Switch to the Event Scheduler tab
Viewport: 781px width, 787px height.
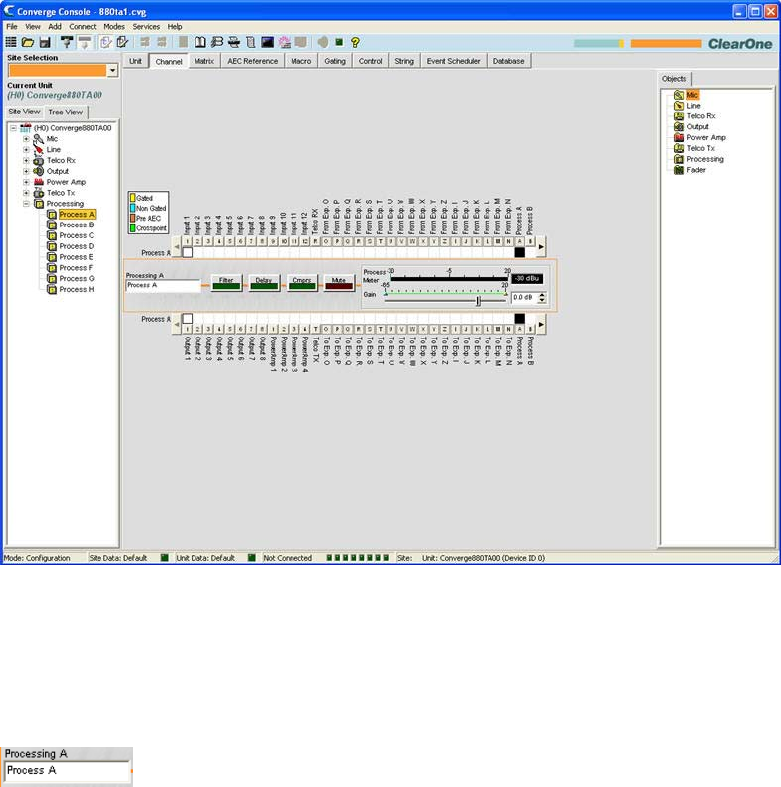(453, 61)
